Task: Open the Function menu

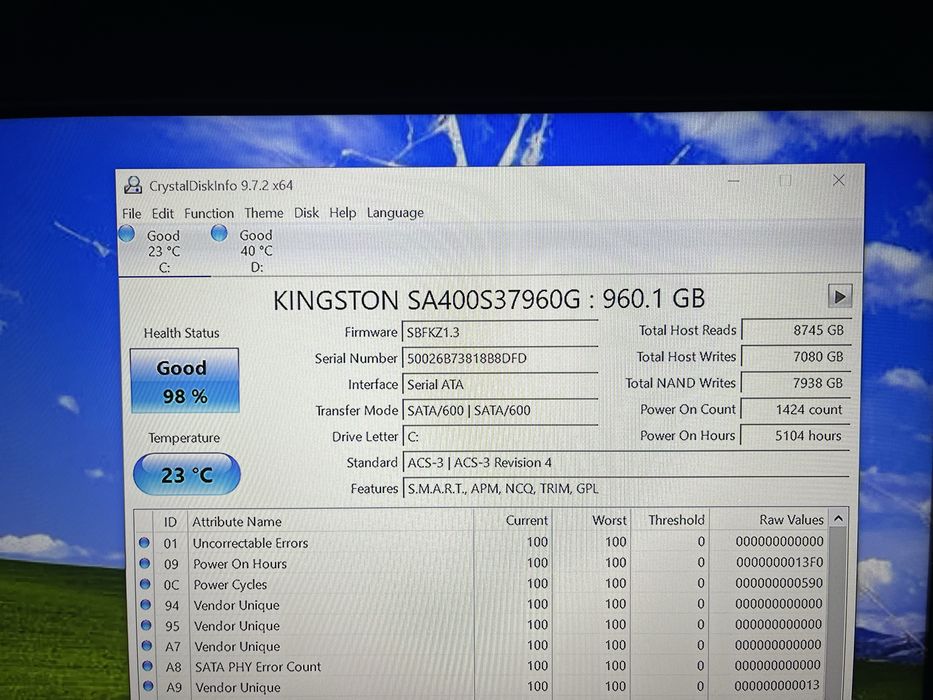Action: pyautogui.click(x=209, y=213)
